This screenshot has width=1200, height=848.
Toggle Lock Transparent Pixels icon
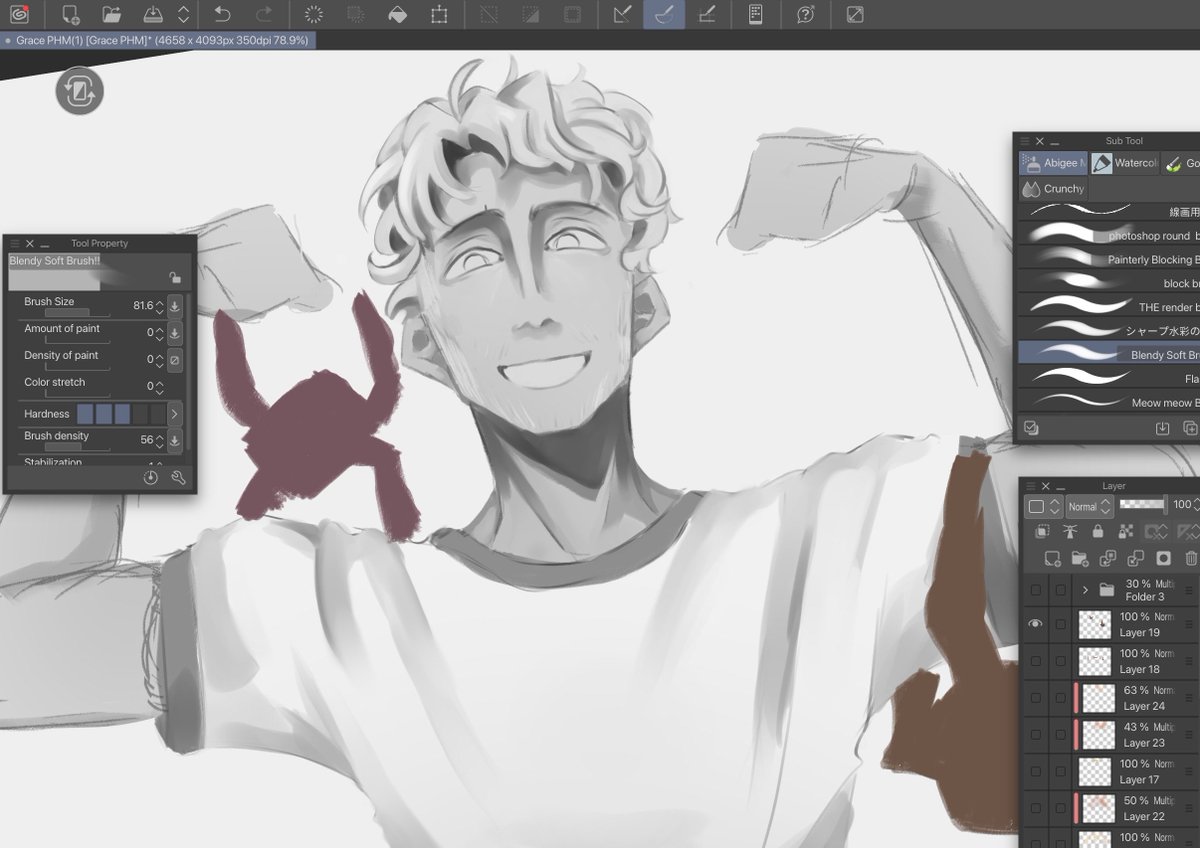point(1126,532)
